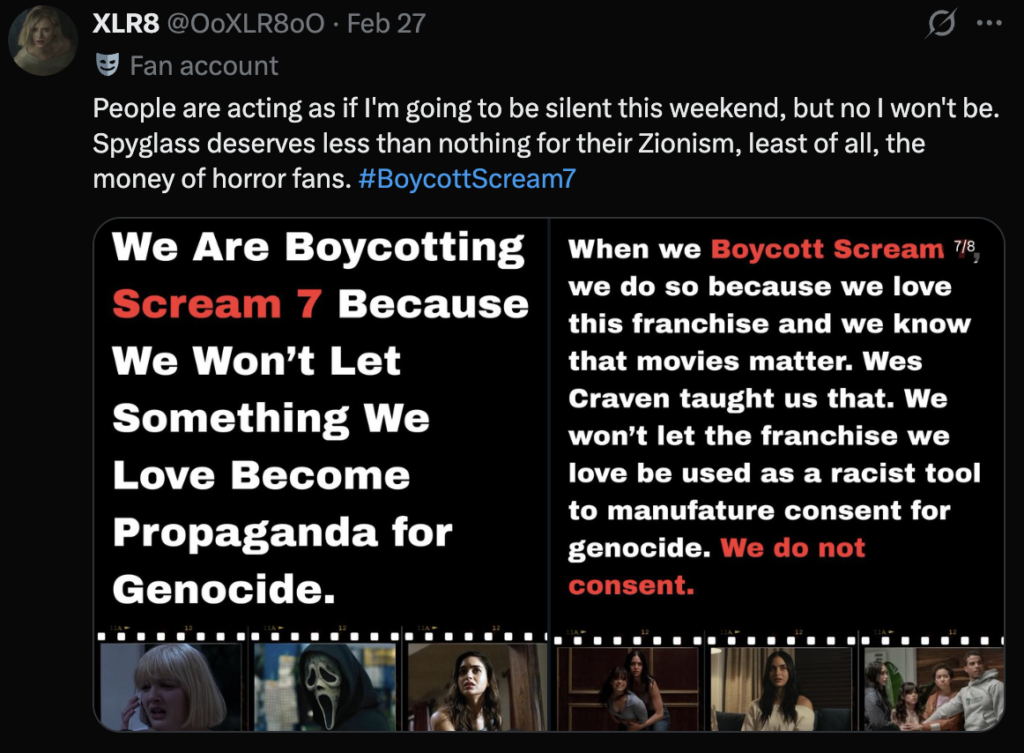The height and width of the screenshot is (753, 1024).
Task: Click the Ghostface mask film frame
Action: (x=325, y=687)
